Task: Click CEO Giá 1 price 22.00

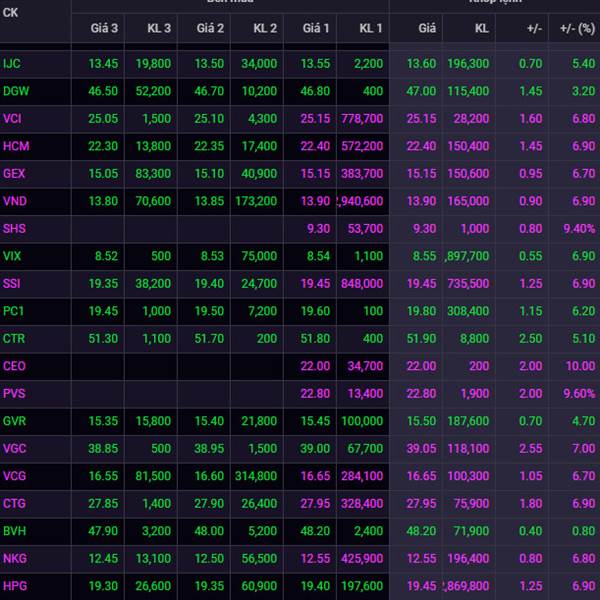Action: pyautogui.click(x=315, y=366)
